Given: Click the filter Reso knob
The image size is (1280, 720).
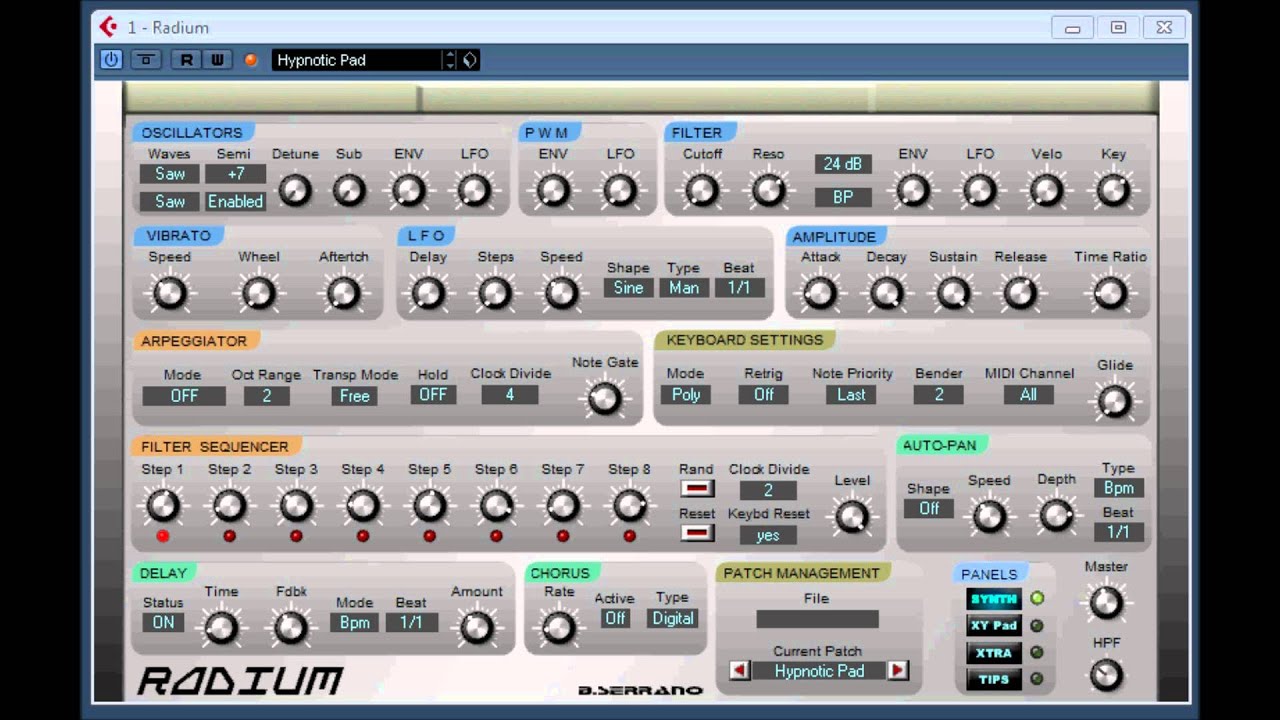Looking at the screenshot, I should pyautogui.click(x=768, y=190).
